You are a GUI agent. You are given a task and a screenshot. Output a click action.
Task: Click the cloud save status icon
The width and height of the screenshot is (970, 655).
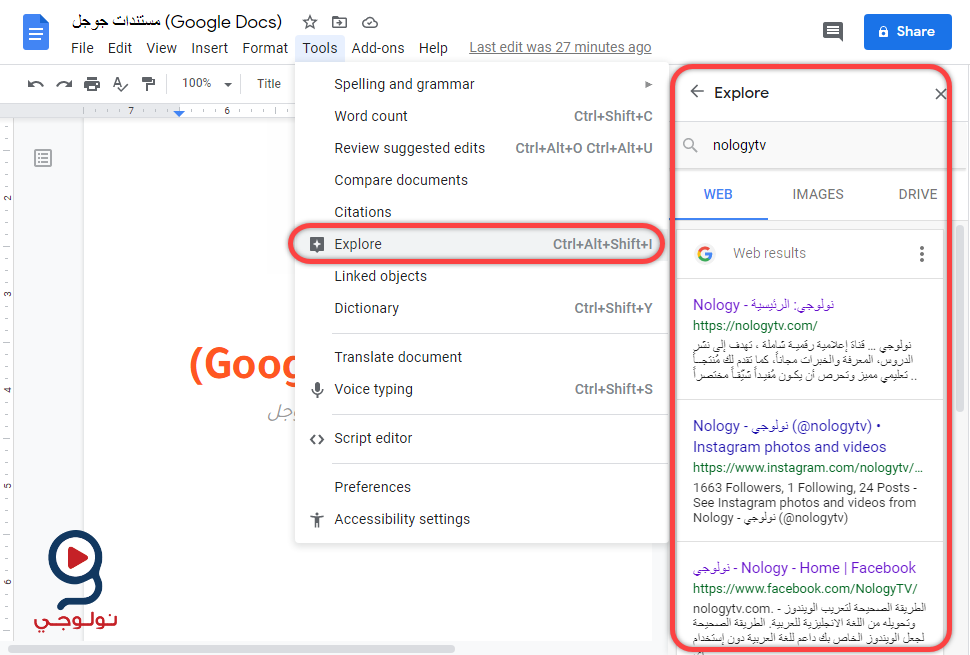(370, 23)
